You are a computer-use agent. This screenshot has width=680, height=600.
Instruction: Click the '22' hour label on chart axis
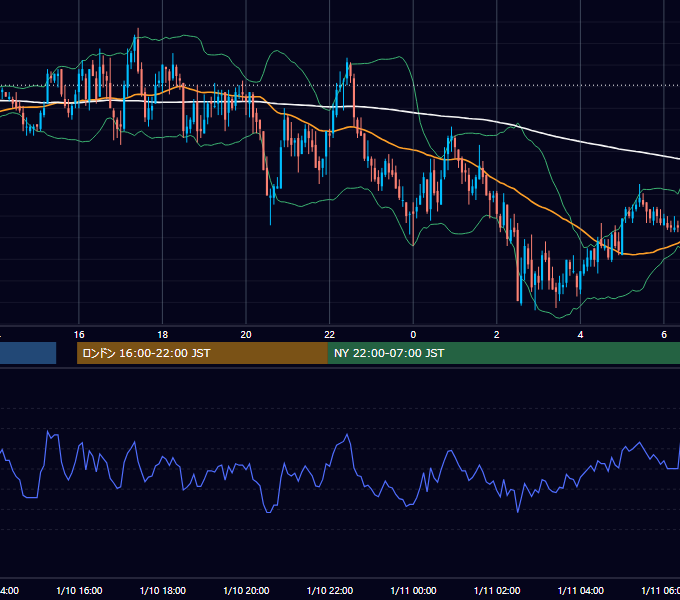tap(330, 335)
